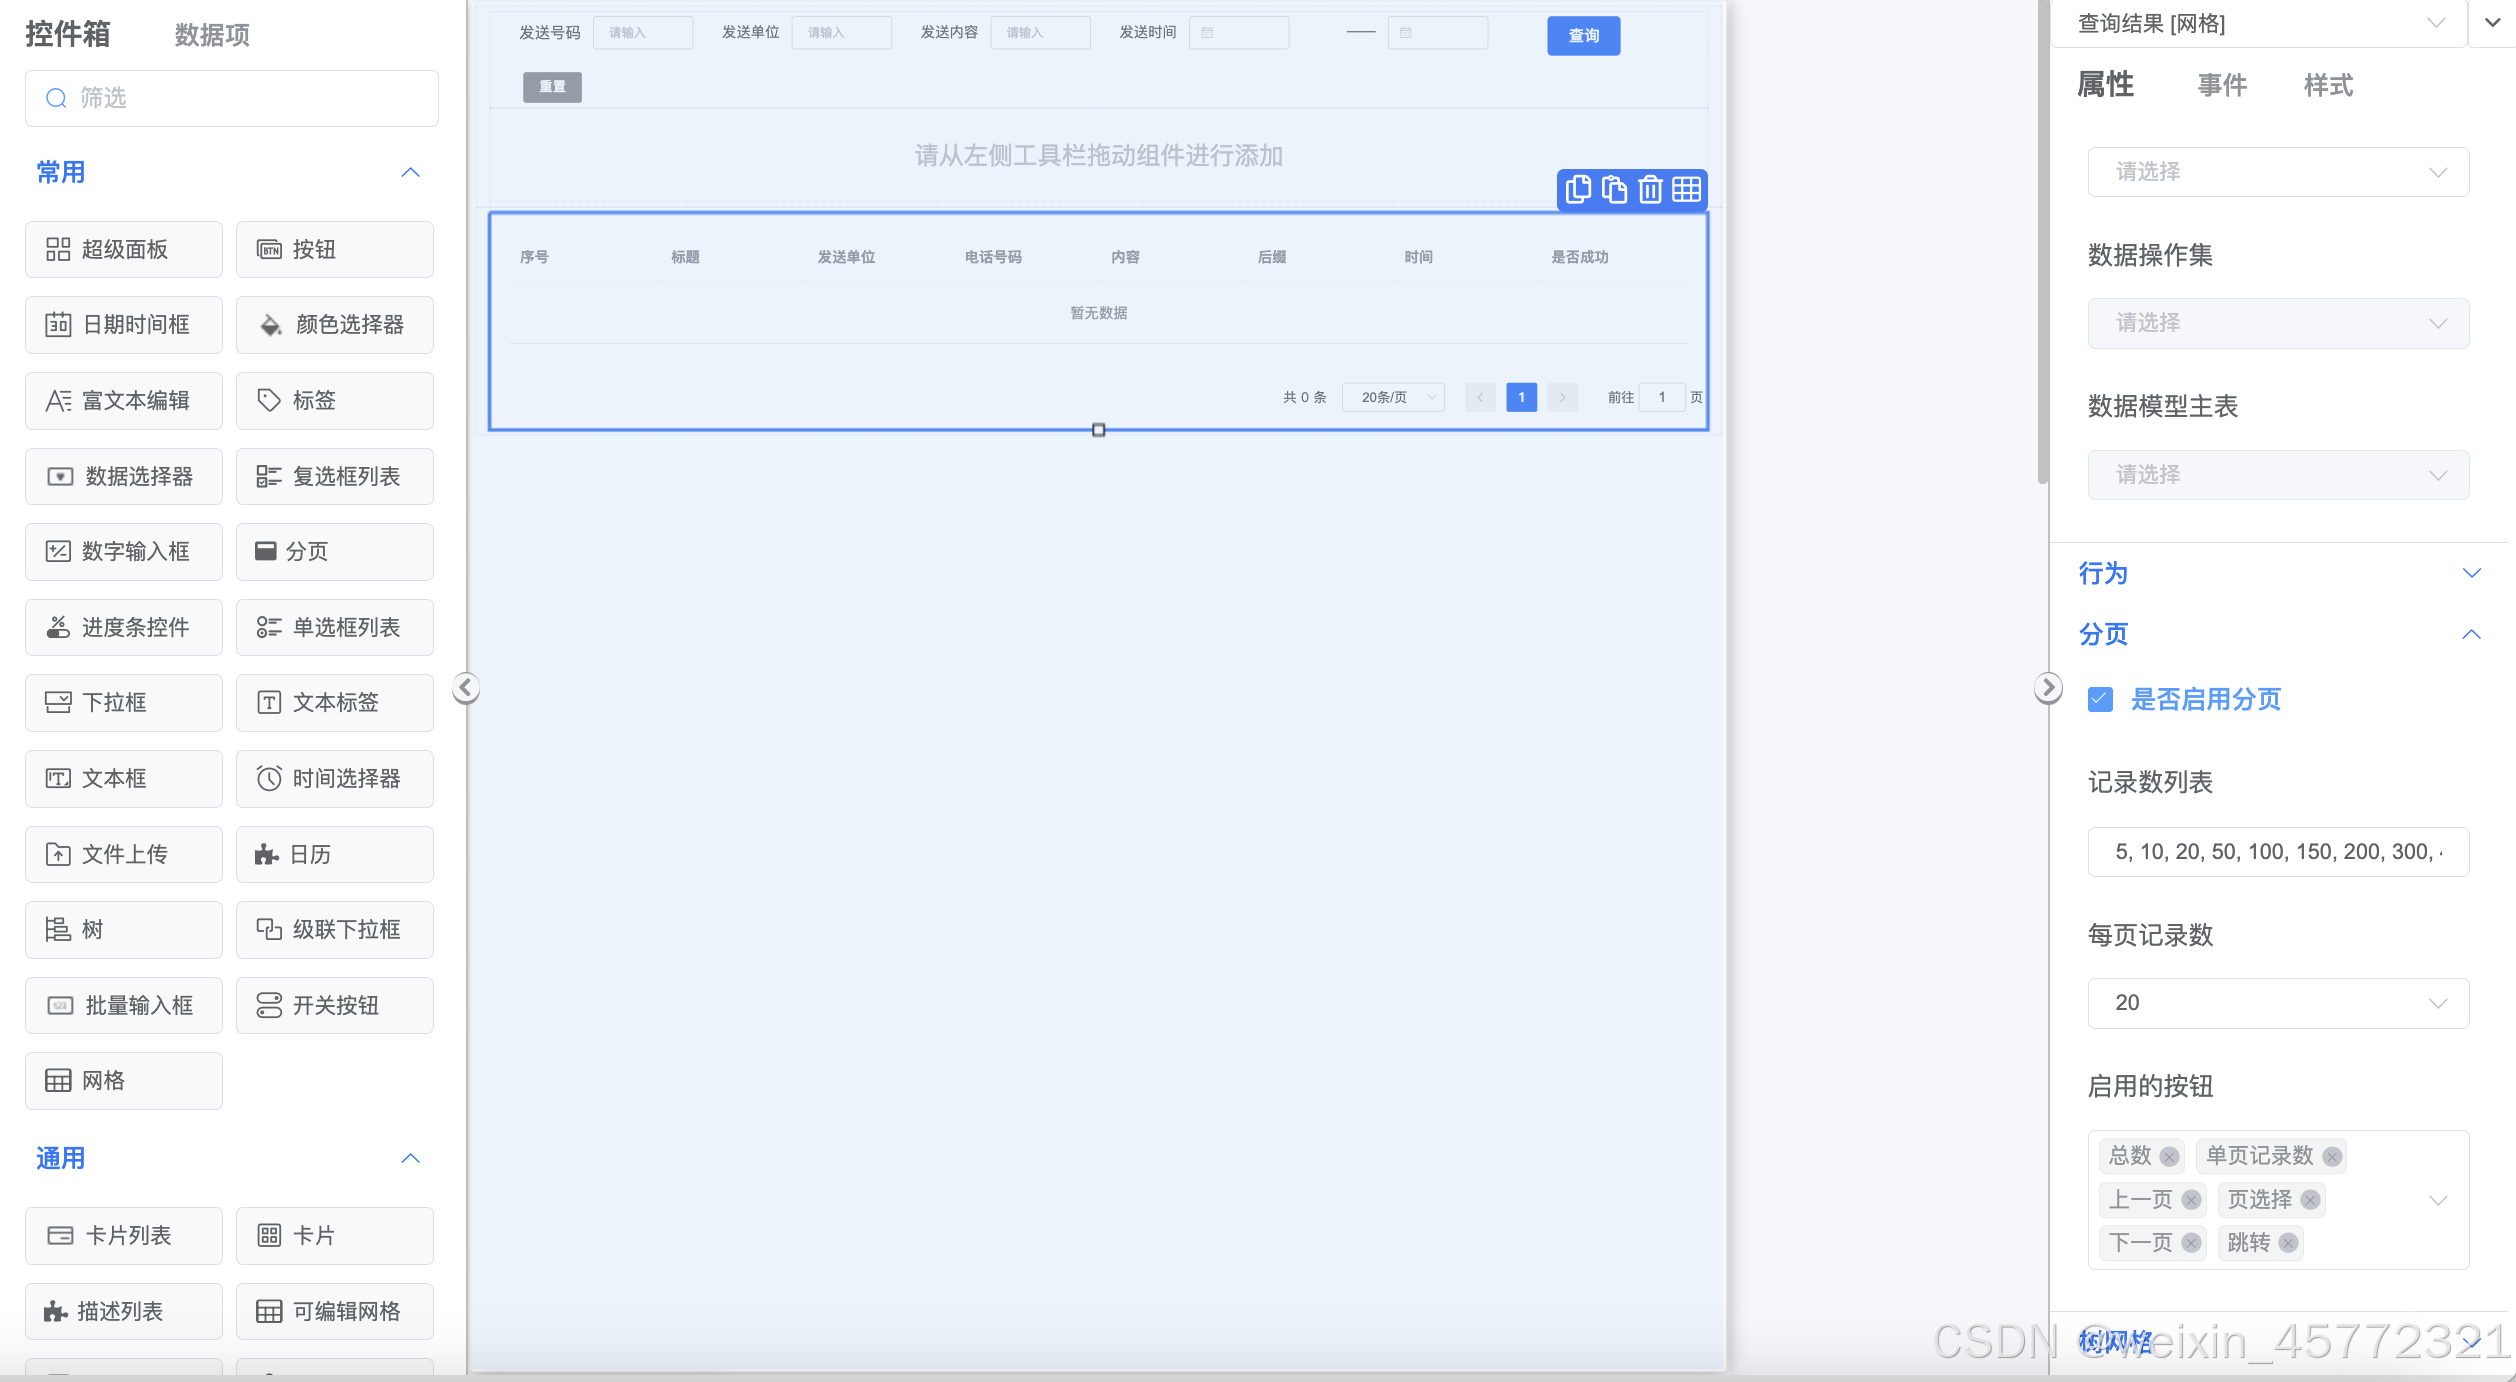Collapse left panel with arrow handle
Screen dimensions: 2516x1382
pyautogui.click(x=465, y=688)
